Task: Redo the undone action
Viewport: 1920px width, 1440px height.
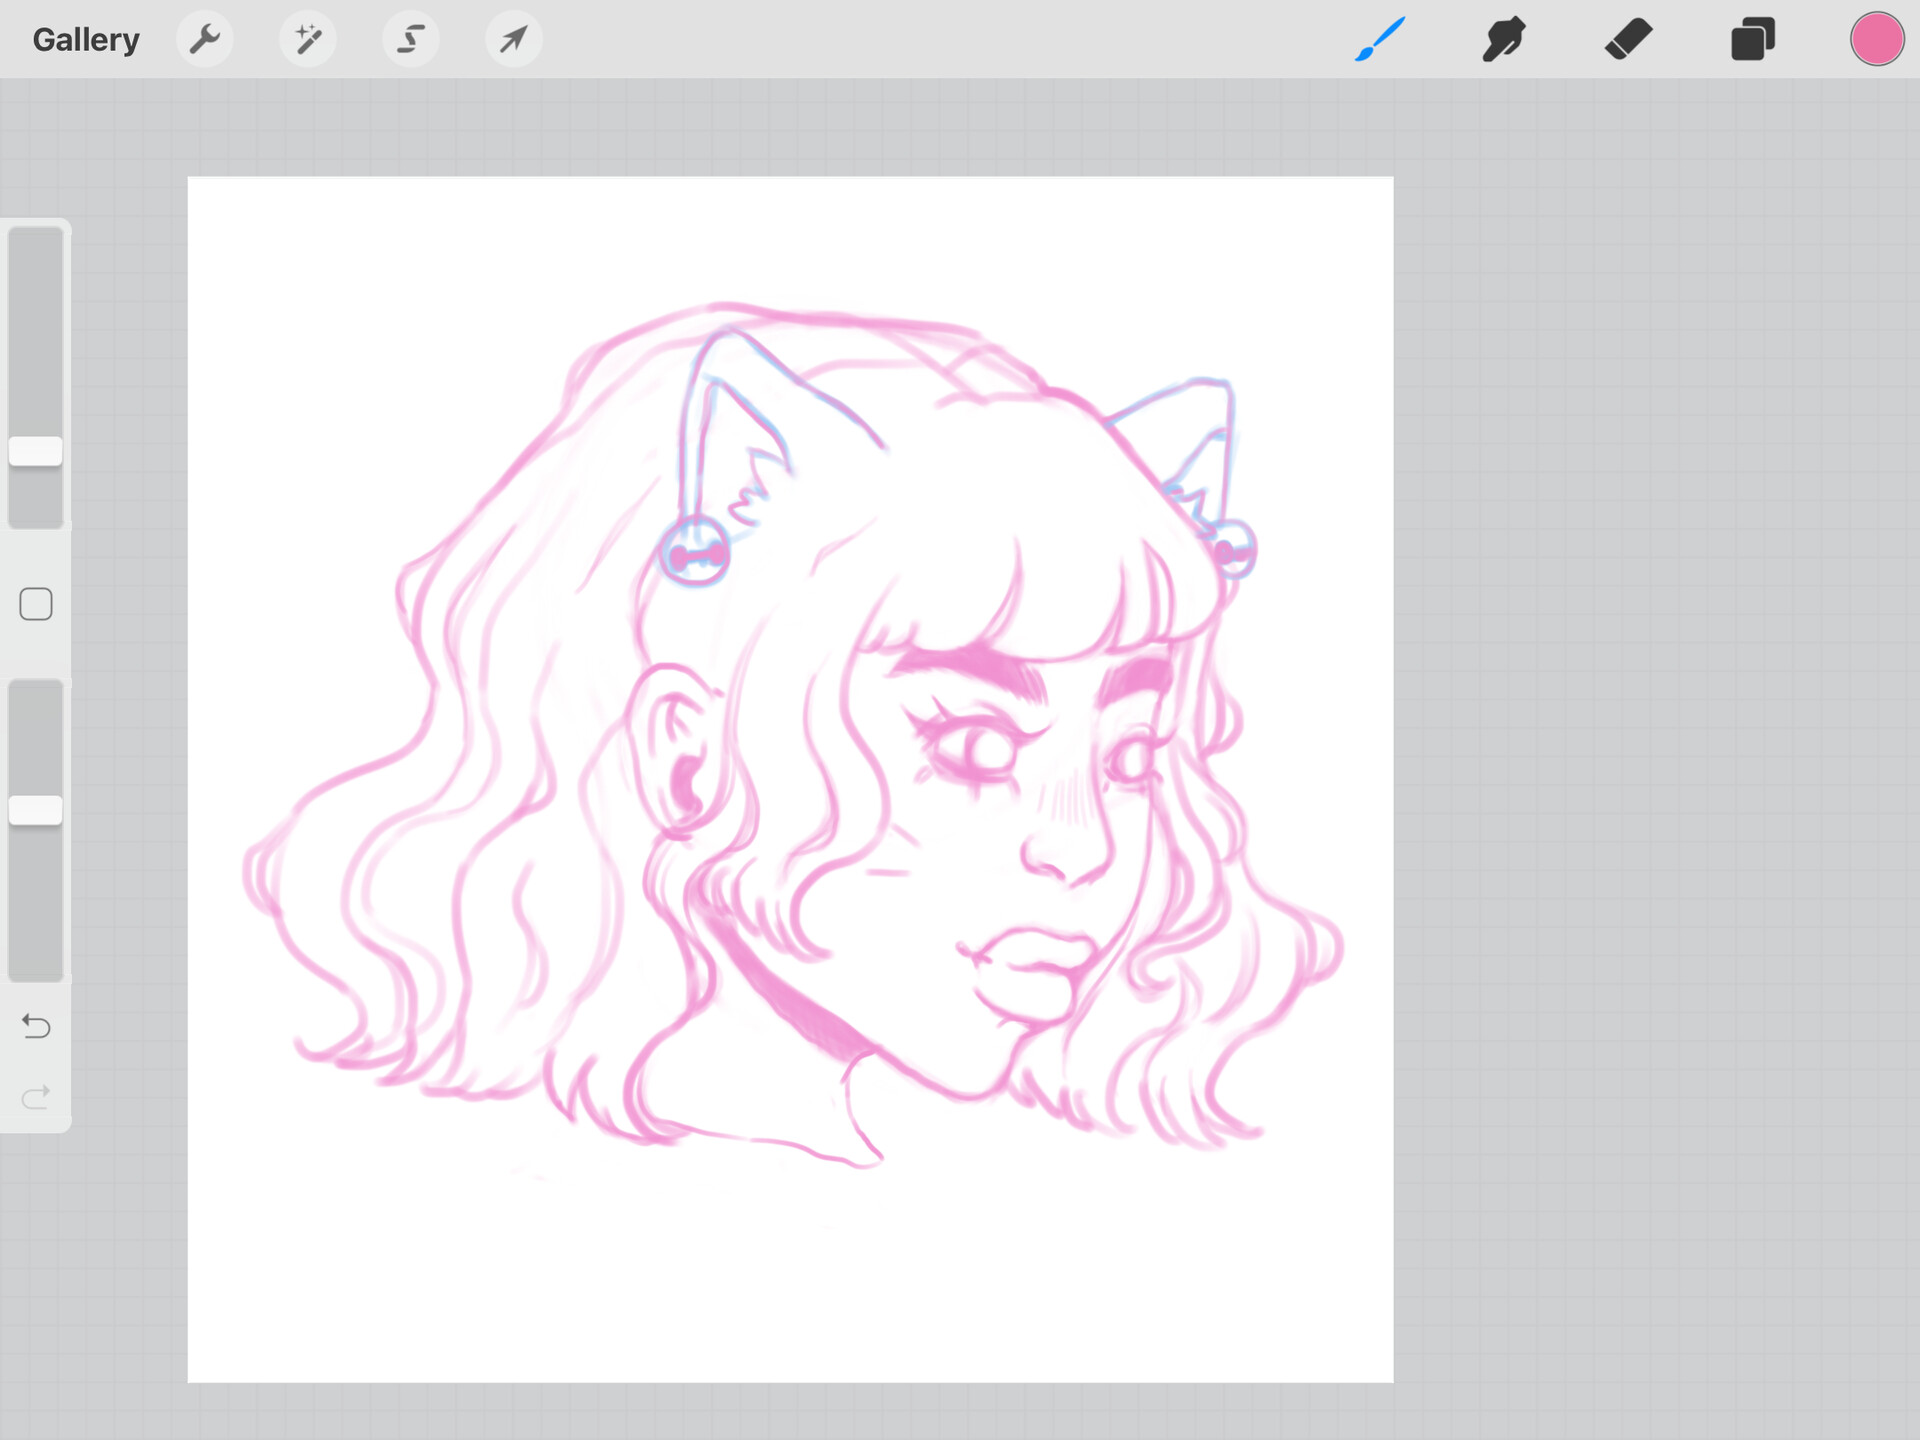Action: [x=36, y=1096]
